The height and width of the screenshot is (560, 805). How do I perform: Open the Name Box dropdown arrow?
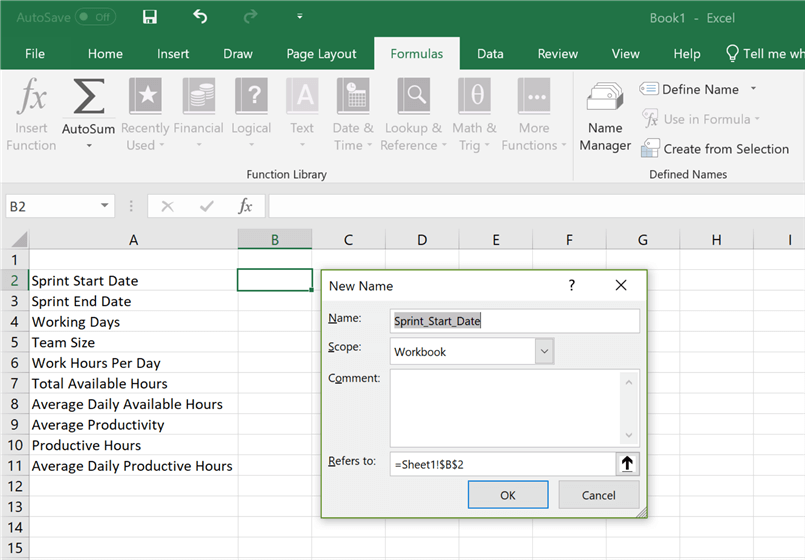(106, 206)
